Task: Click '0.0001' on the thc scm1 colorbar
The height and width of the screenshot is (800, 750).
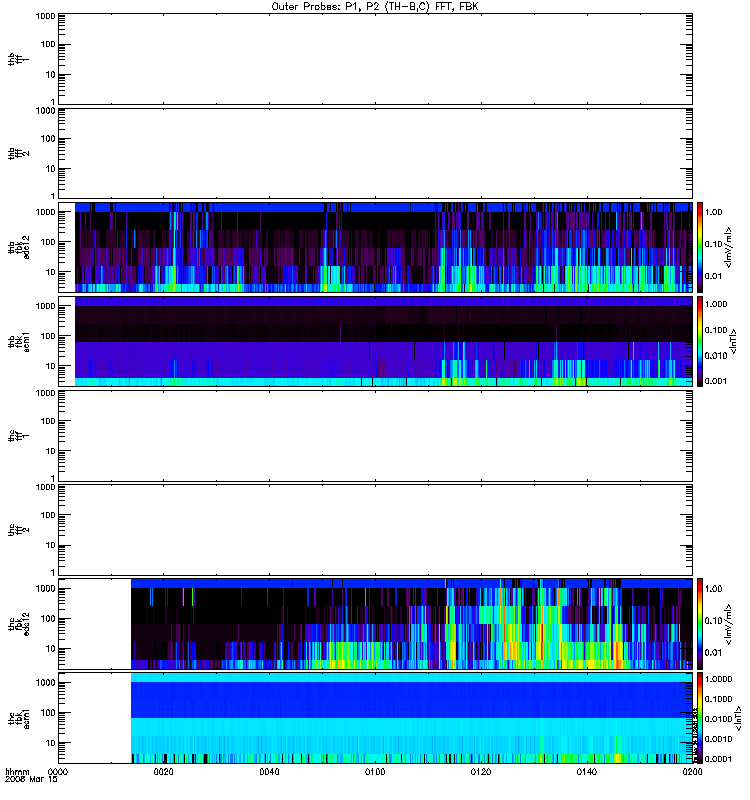Action: (718, 759)
